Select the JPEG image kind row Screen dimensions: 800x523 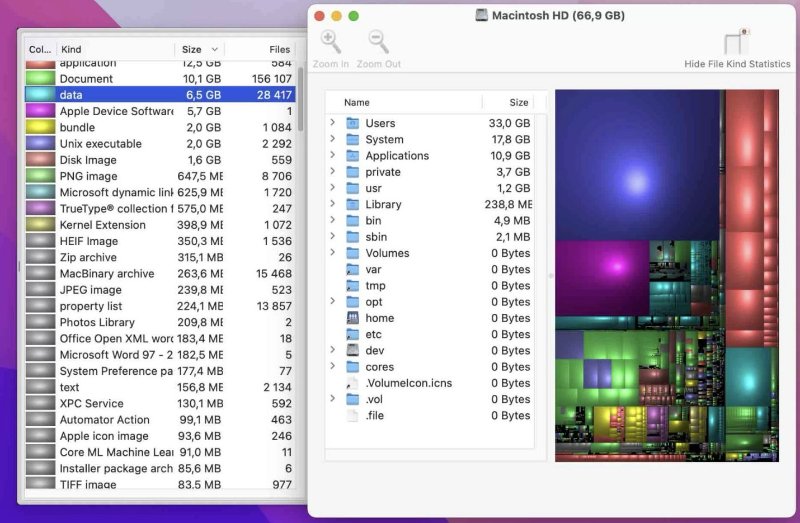(160, 290)
